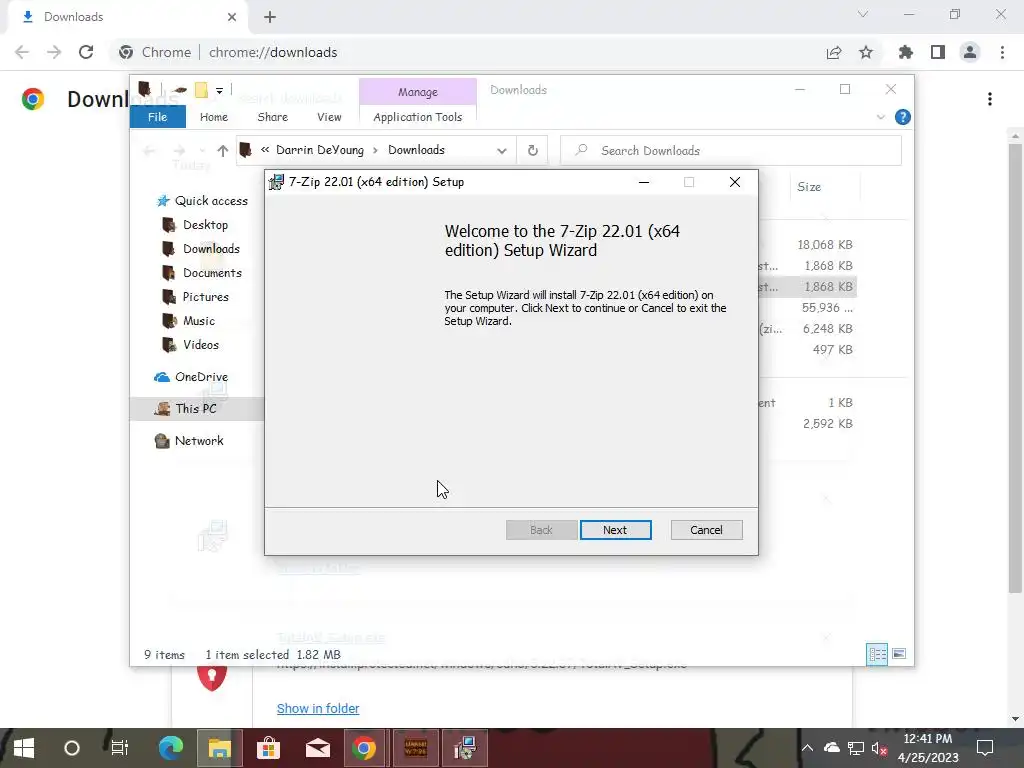
Task: Switch Explorer to large icons view
Action: click(899, 654)
